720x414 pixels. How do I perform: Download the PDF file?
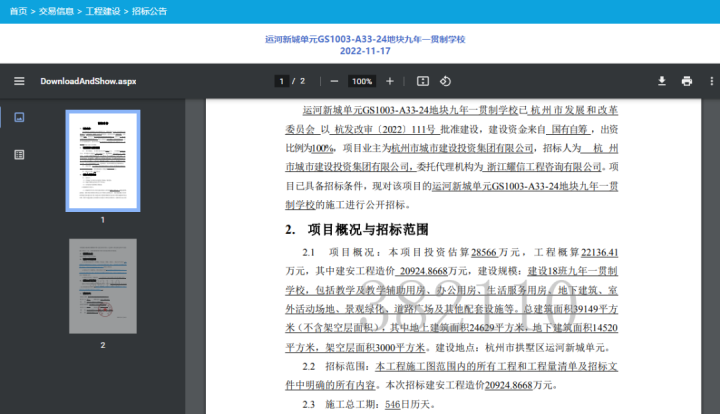point(662,81)
